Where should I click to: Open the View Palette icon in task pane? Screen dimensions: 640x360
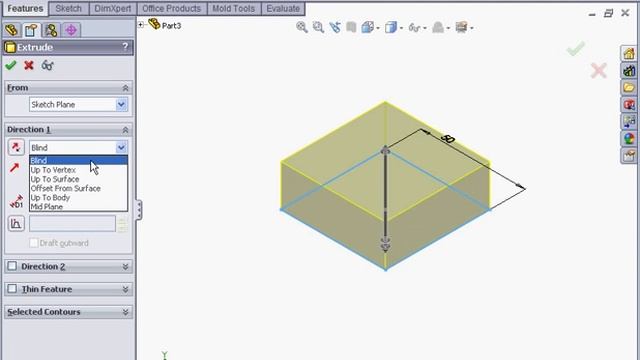(x=629, y=121)
